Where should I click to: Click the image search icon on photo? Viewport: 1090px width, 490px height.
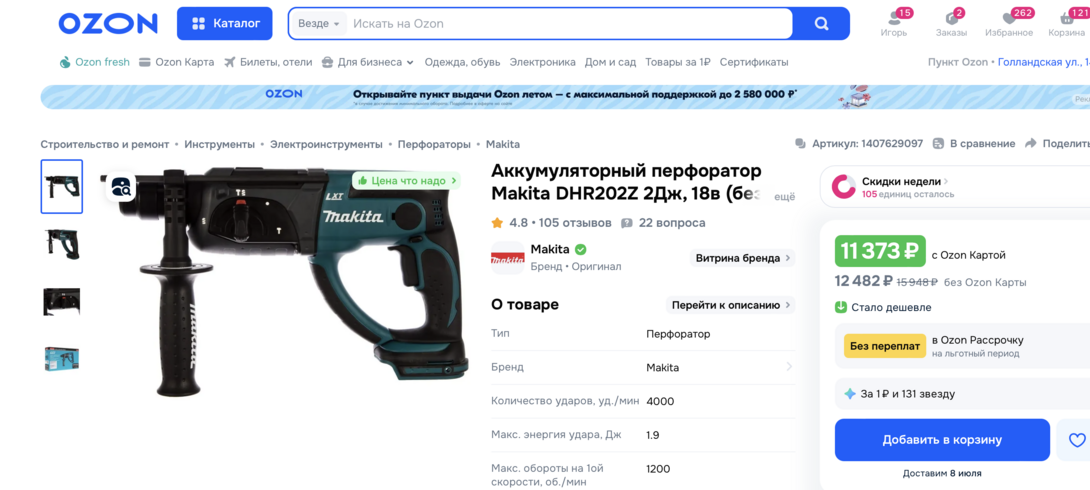pyautogui.click(x=121, y=186)
